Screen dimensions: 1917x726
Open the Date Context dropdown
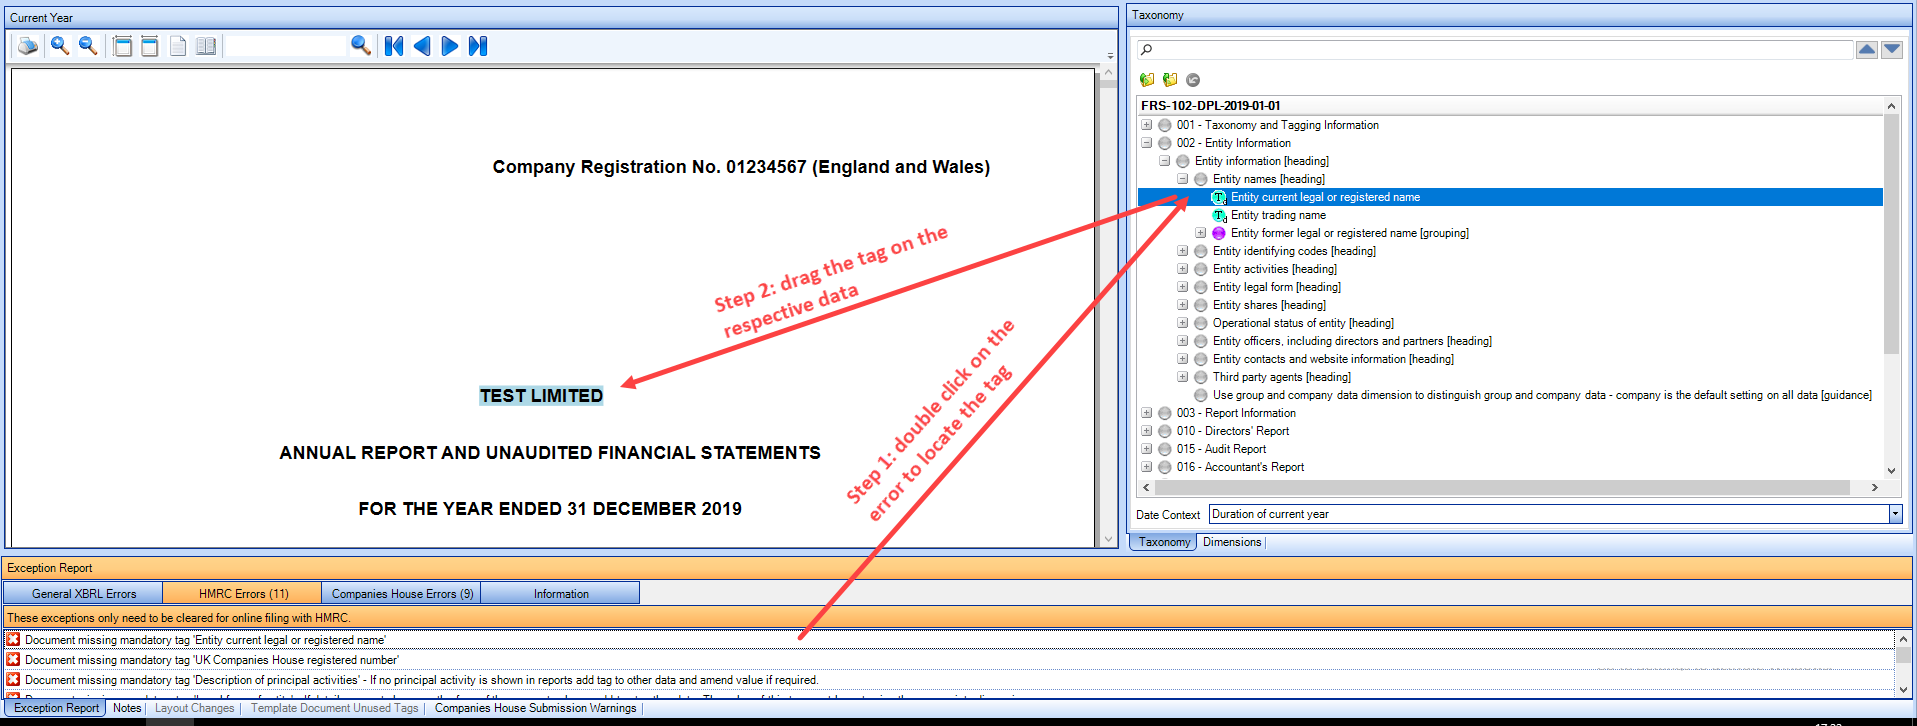(x=1895, y=514)
